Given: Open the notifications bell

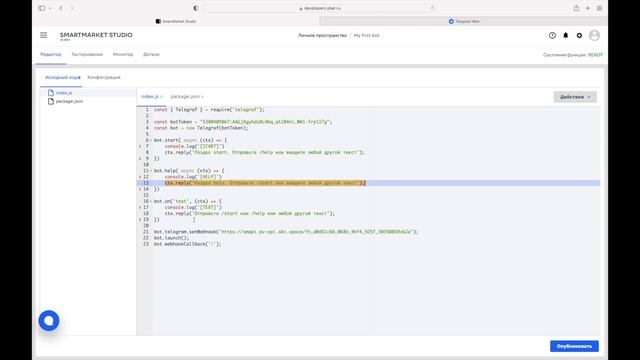Looking at the screenshot, I should [566, 36].
